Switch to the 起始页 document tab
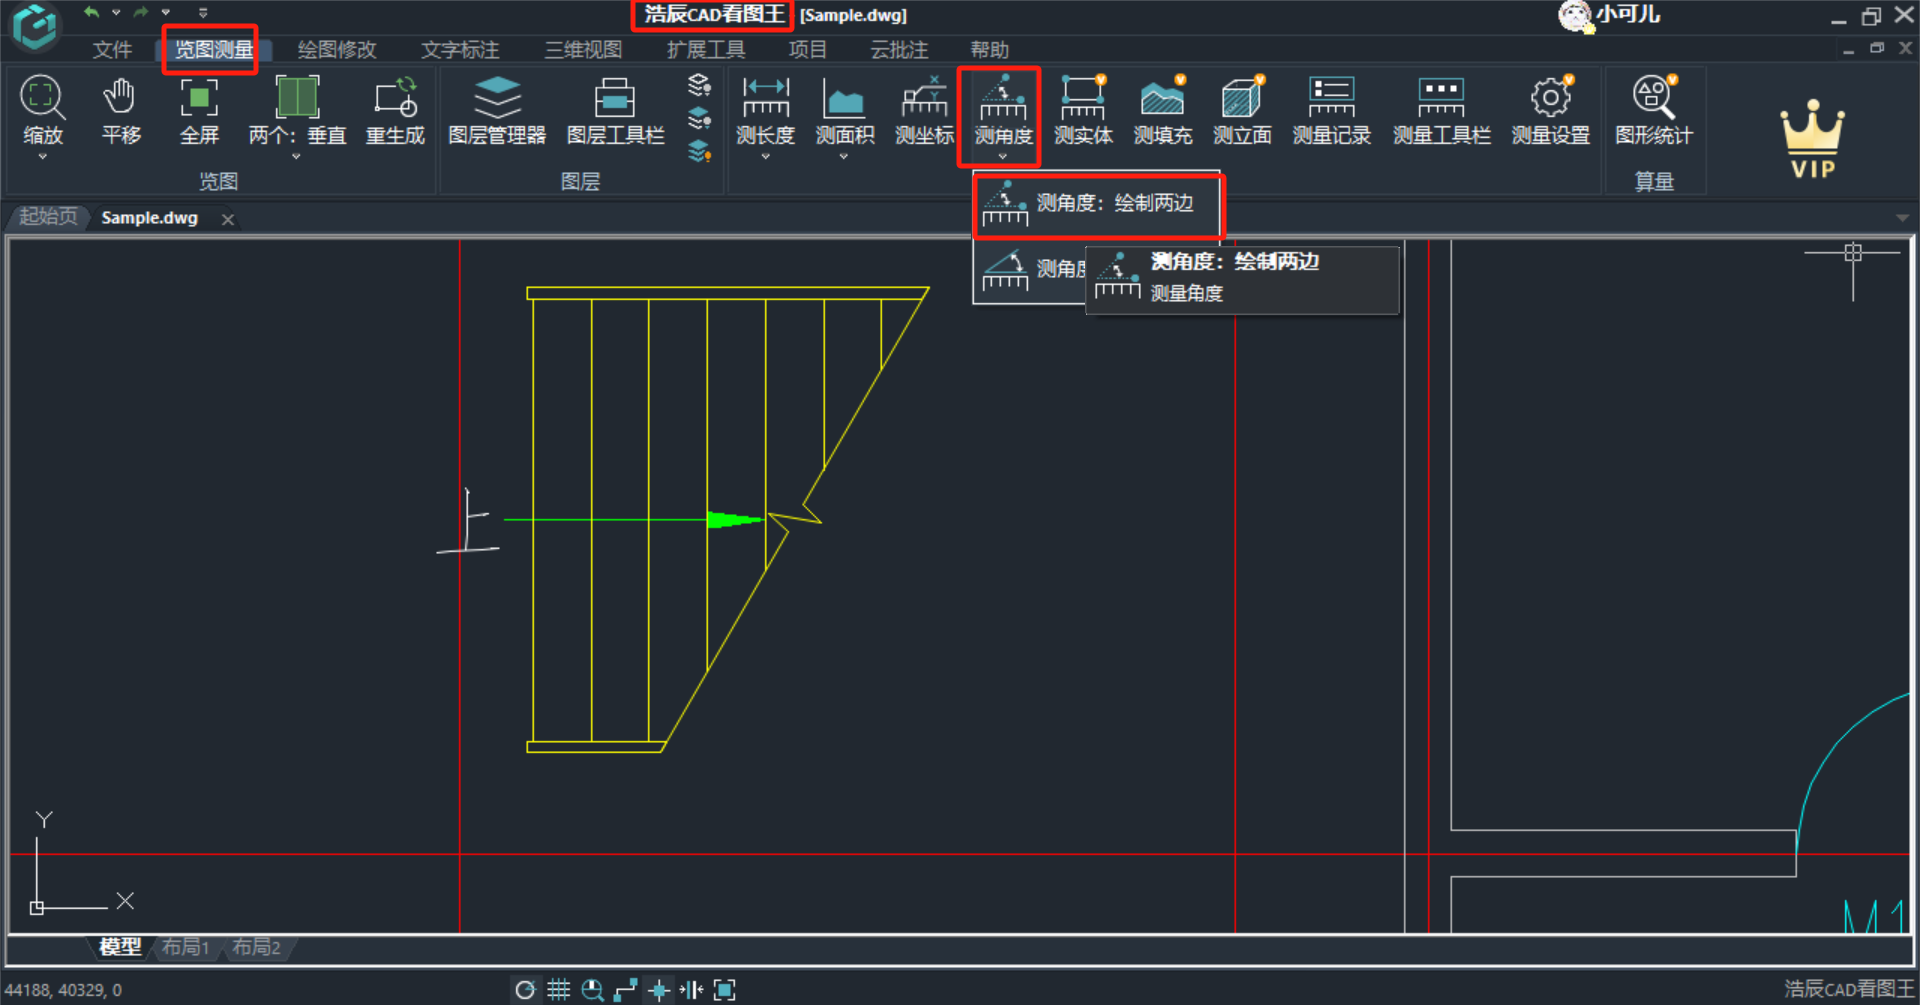Image resolution: width=1920 pixels, height=1005 pixels. pyautogui.click(x=47, y=217)
